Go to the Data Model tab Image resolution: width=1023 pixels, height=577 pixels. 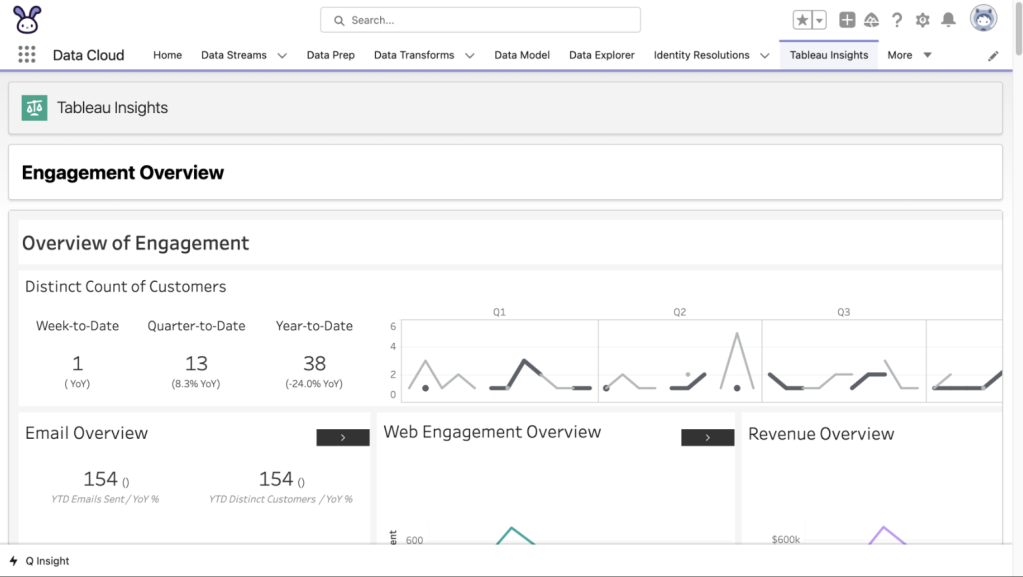click(521, 55)
